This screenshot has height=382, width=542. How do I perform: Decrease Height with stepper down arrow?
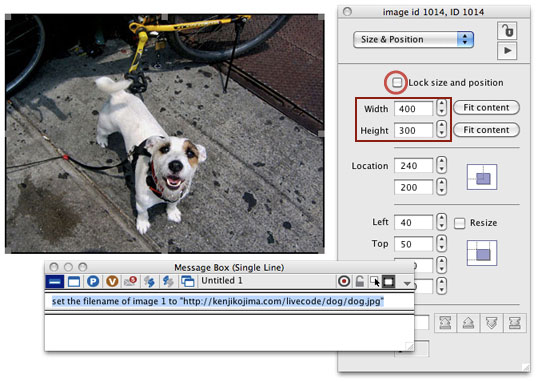coord(441,133)
